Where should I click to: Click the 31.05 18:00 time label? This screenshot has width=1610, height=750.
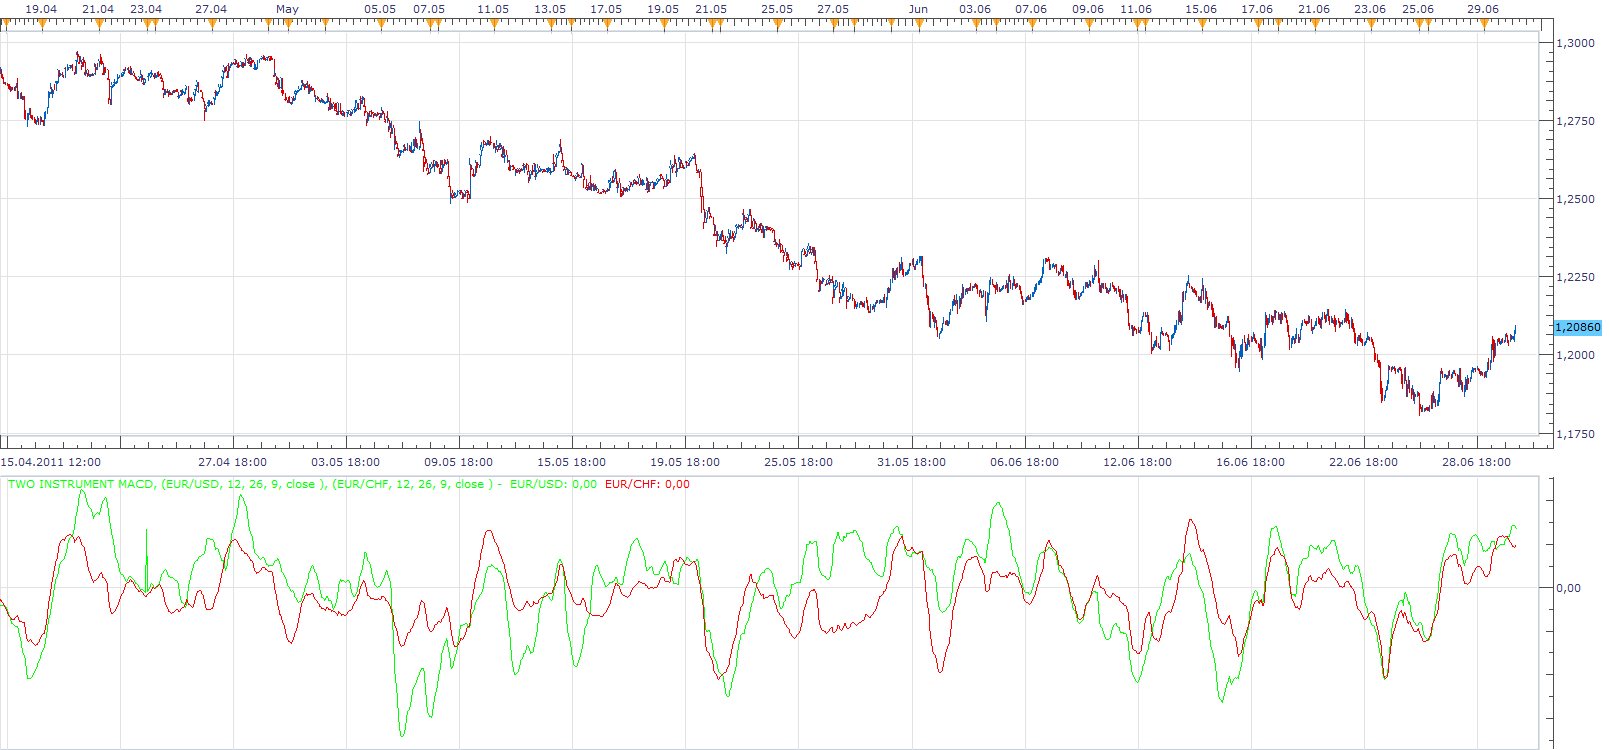[x=911, y=462]
